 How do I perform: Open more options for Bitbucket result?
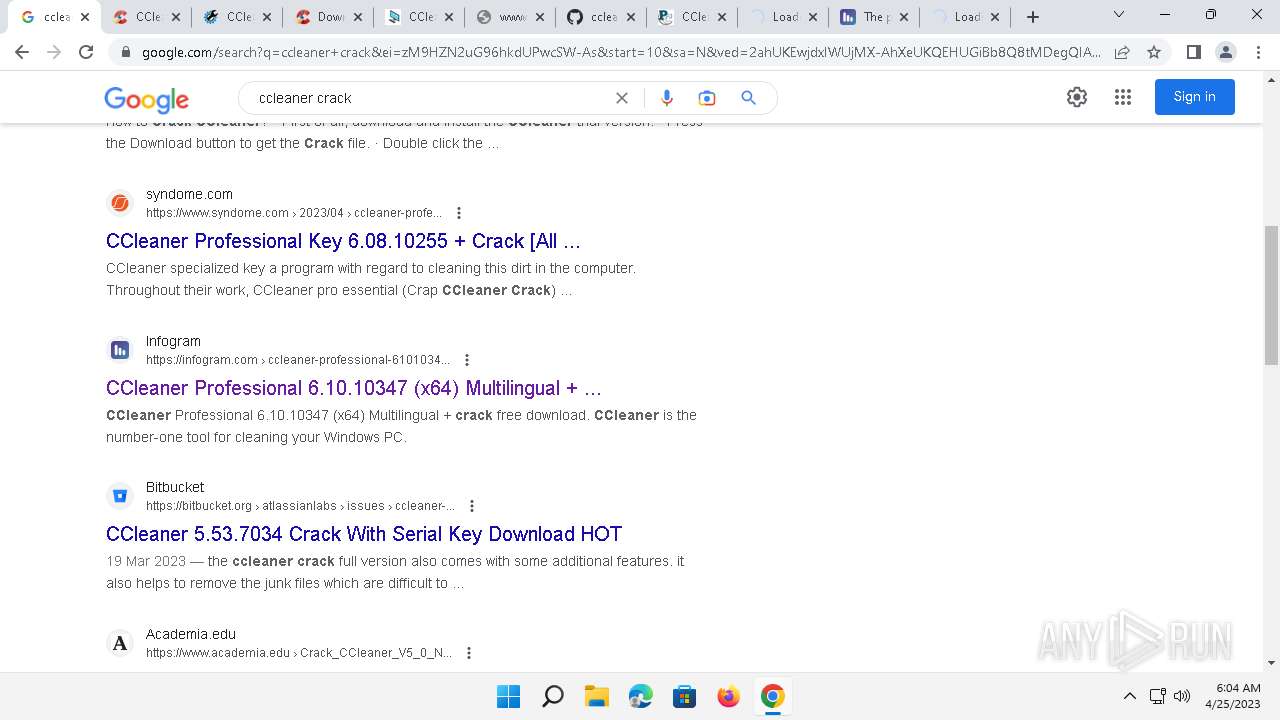pyautogui.click(x=472, y=506)
